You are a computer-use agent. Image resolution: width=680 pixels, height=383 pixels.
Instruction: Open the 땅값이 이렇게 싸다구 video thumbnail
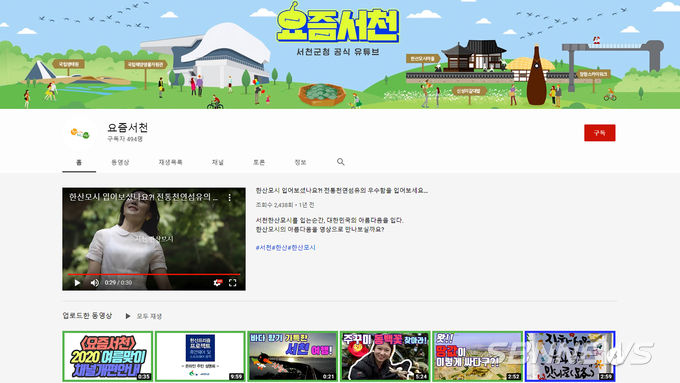pyautogui.click(x=477, y=356)
